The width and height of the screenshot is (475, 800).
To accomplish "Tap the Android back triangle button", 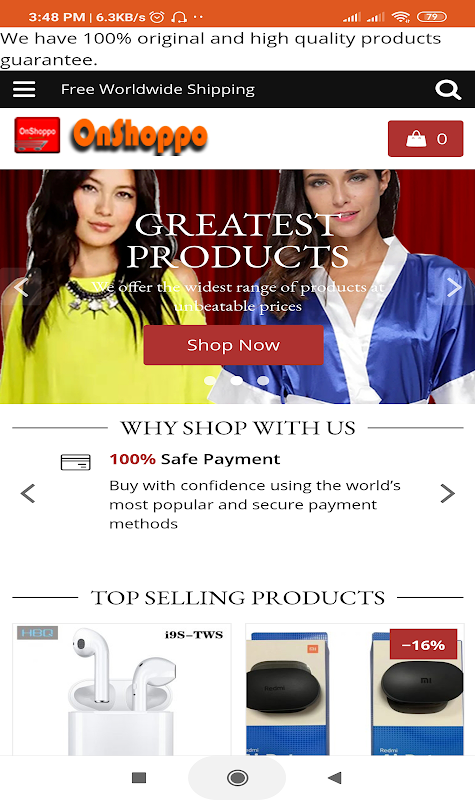I will point(335,778).
